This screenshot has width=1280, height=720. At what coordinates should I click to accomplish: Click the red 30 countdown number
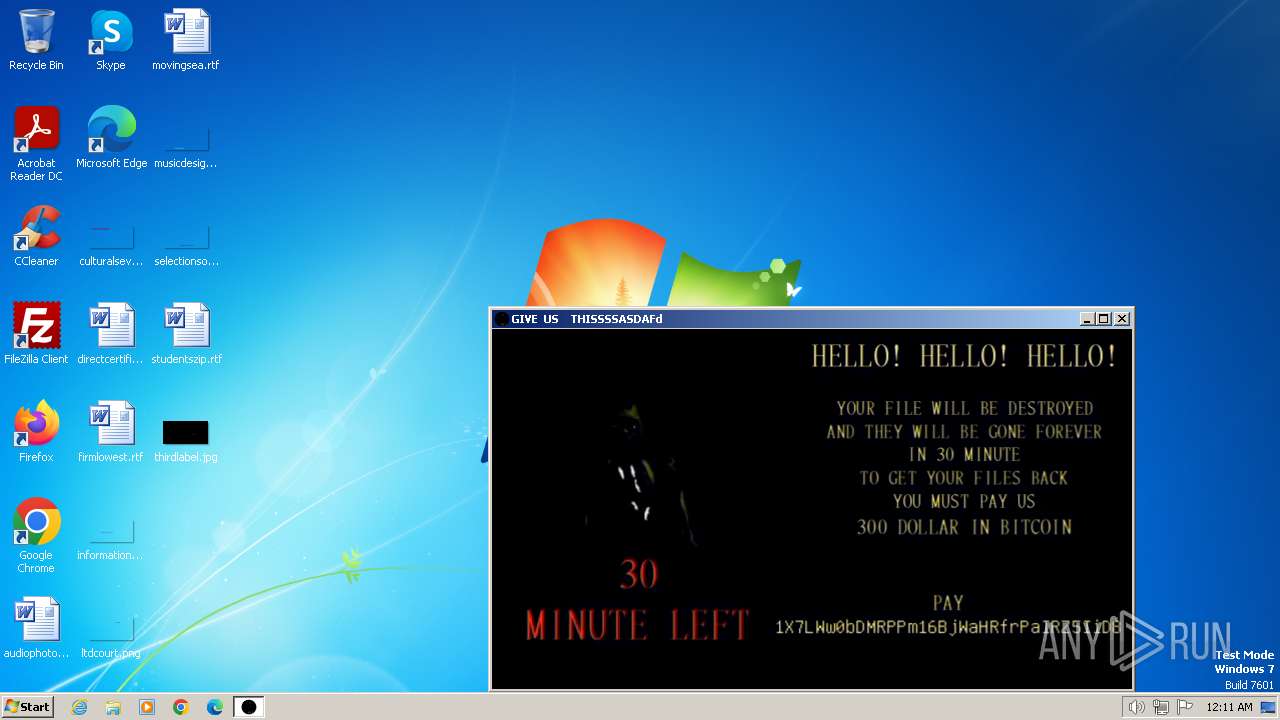638,574
